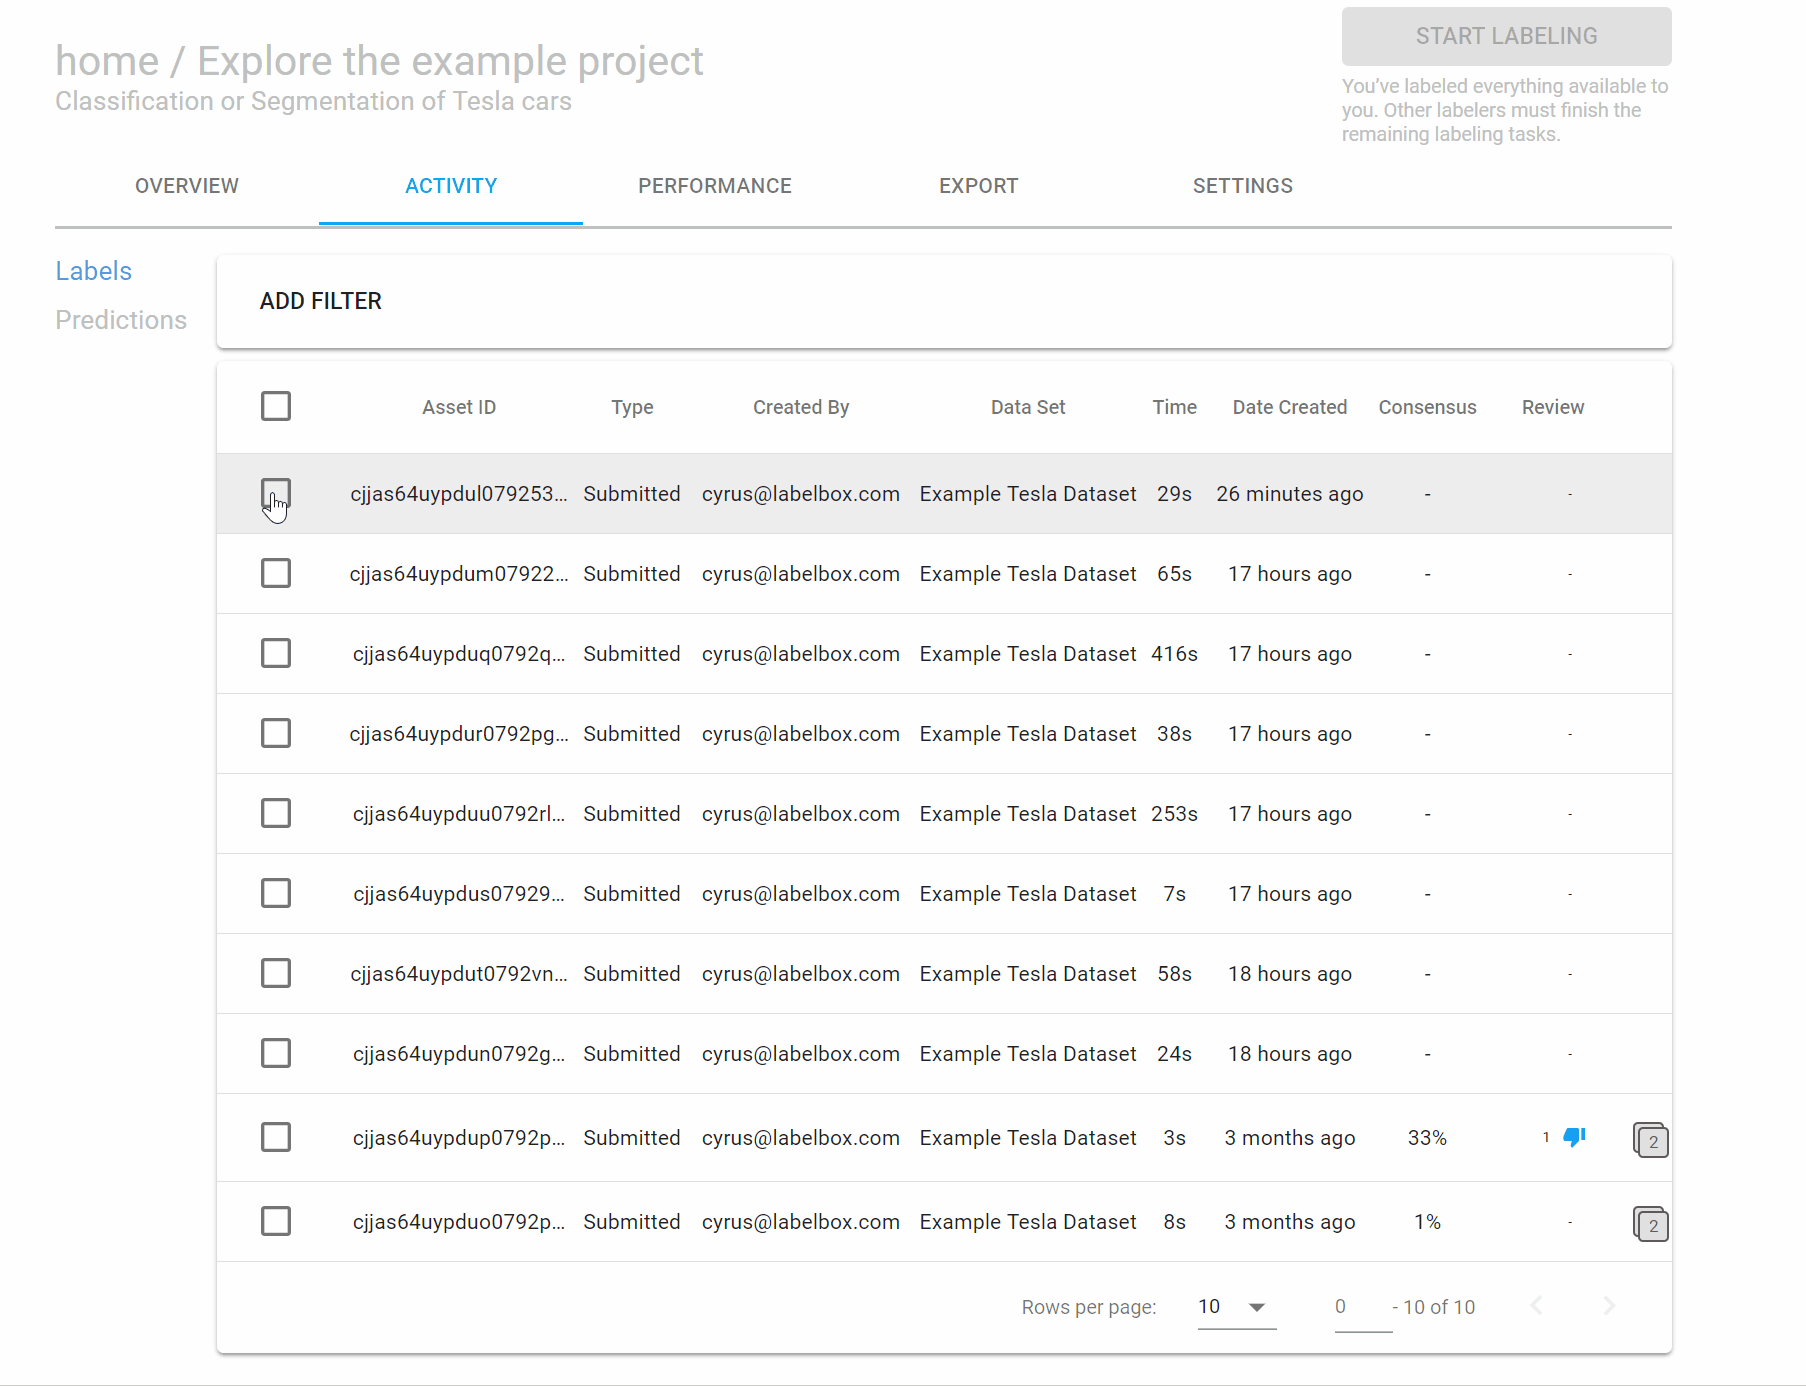Click the Data Set column header
The width and height of the screenshot is (1806, 1386).
[x=1028, y=407]
